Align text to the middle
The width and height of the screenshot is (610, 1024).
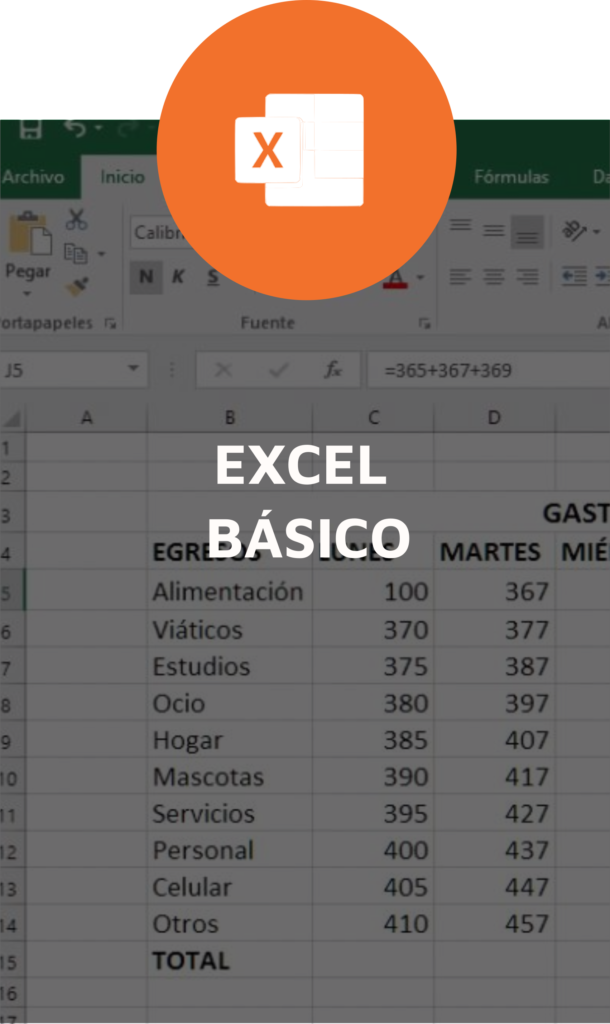[x=494, y=231]
